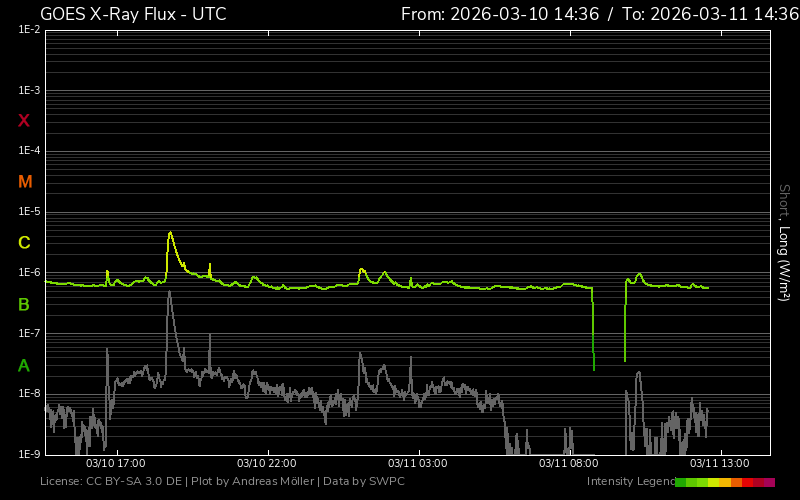Select the yellow C flare class label
800x500 pixels.
pyautogui.click(x=24, y=243)
